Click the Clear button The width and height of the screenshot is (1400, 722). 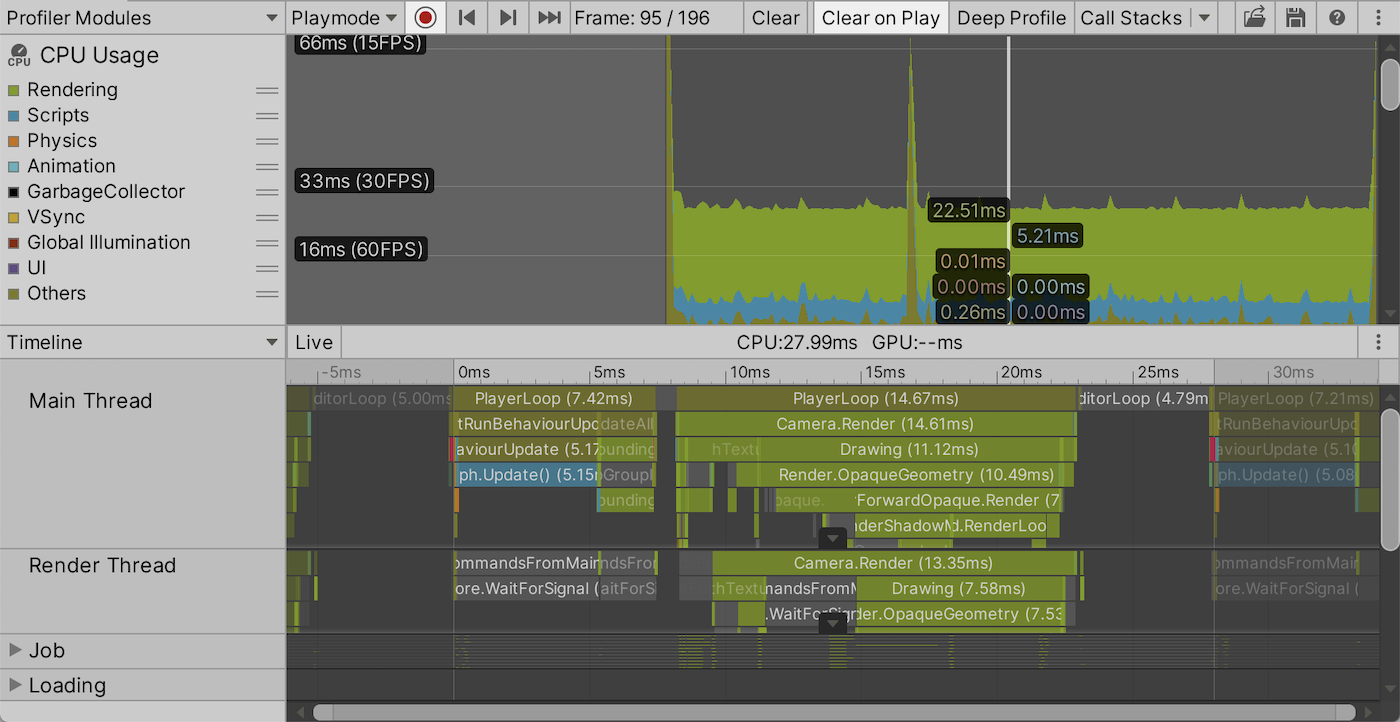coord(775,18)
